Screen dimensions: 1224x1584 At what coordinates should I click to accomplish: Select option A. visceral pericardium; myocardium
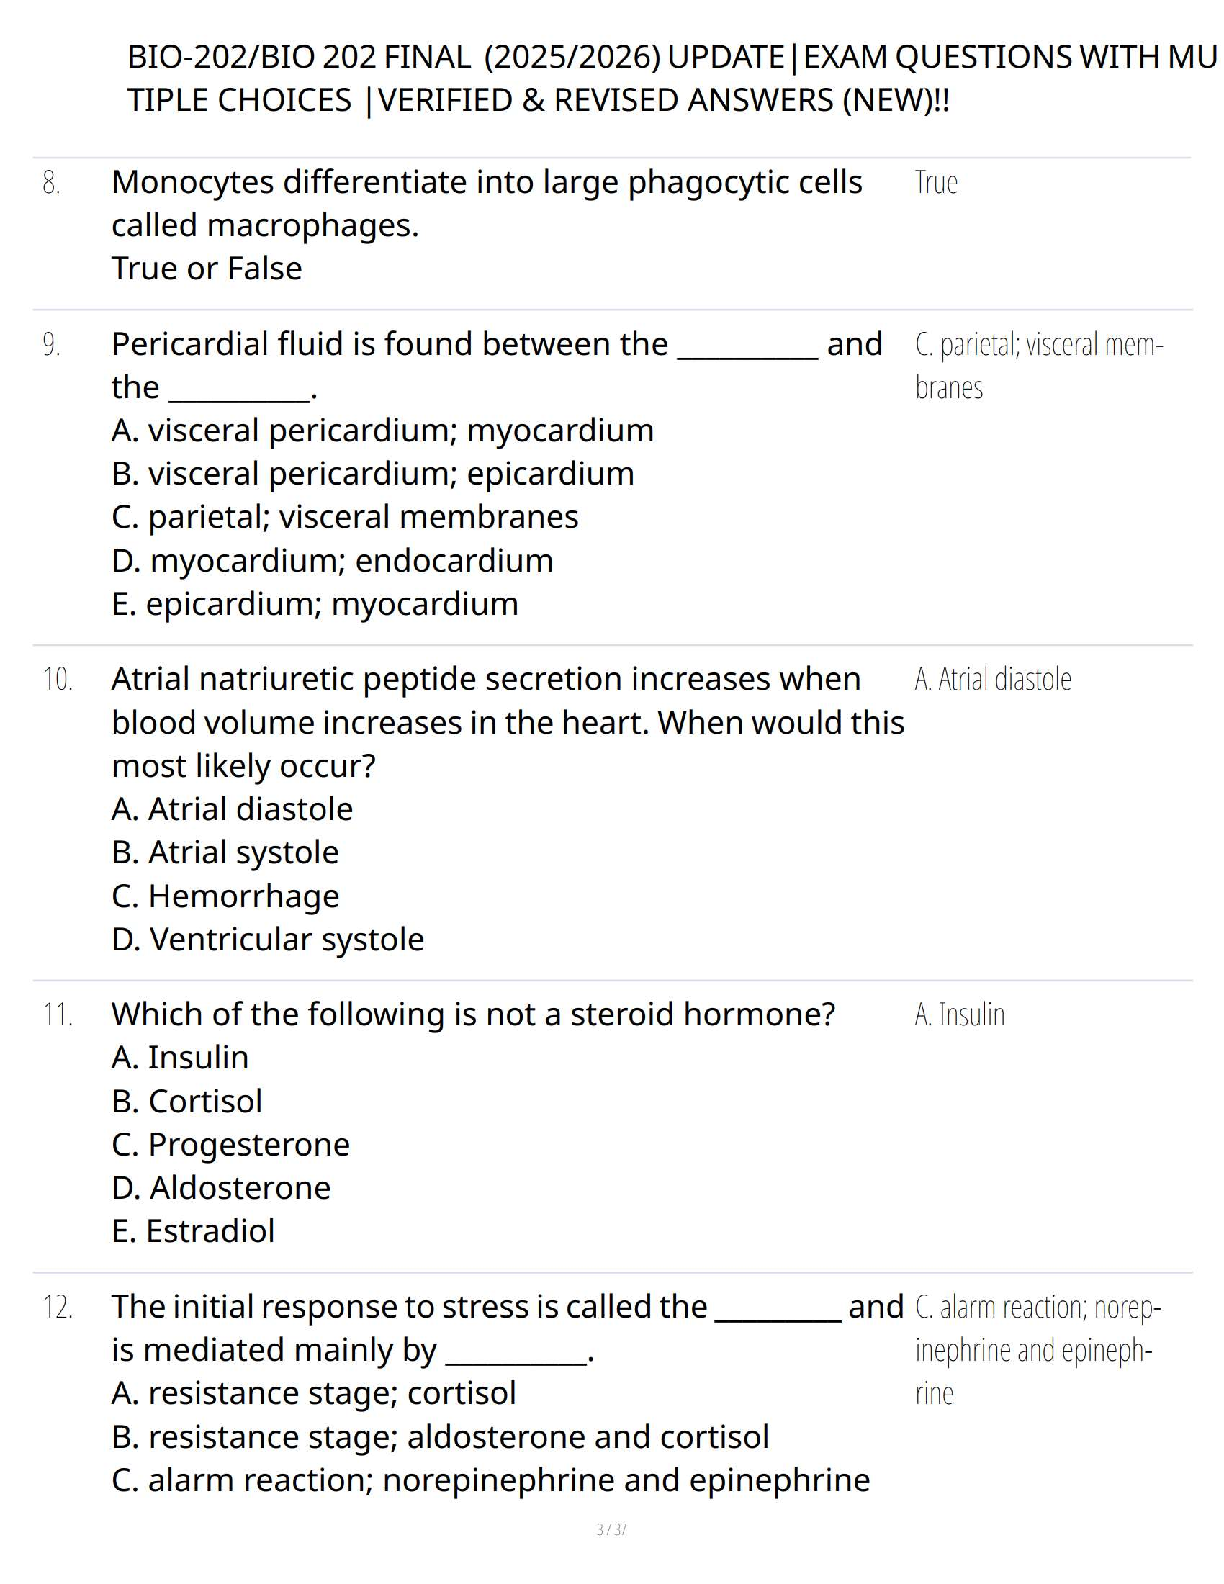382,431
